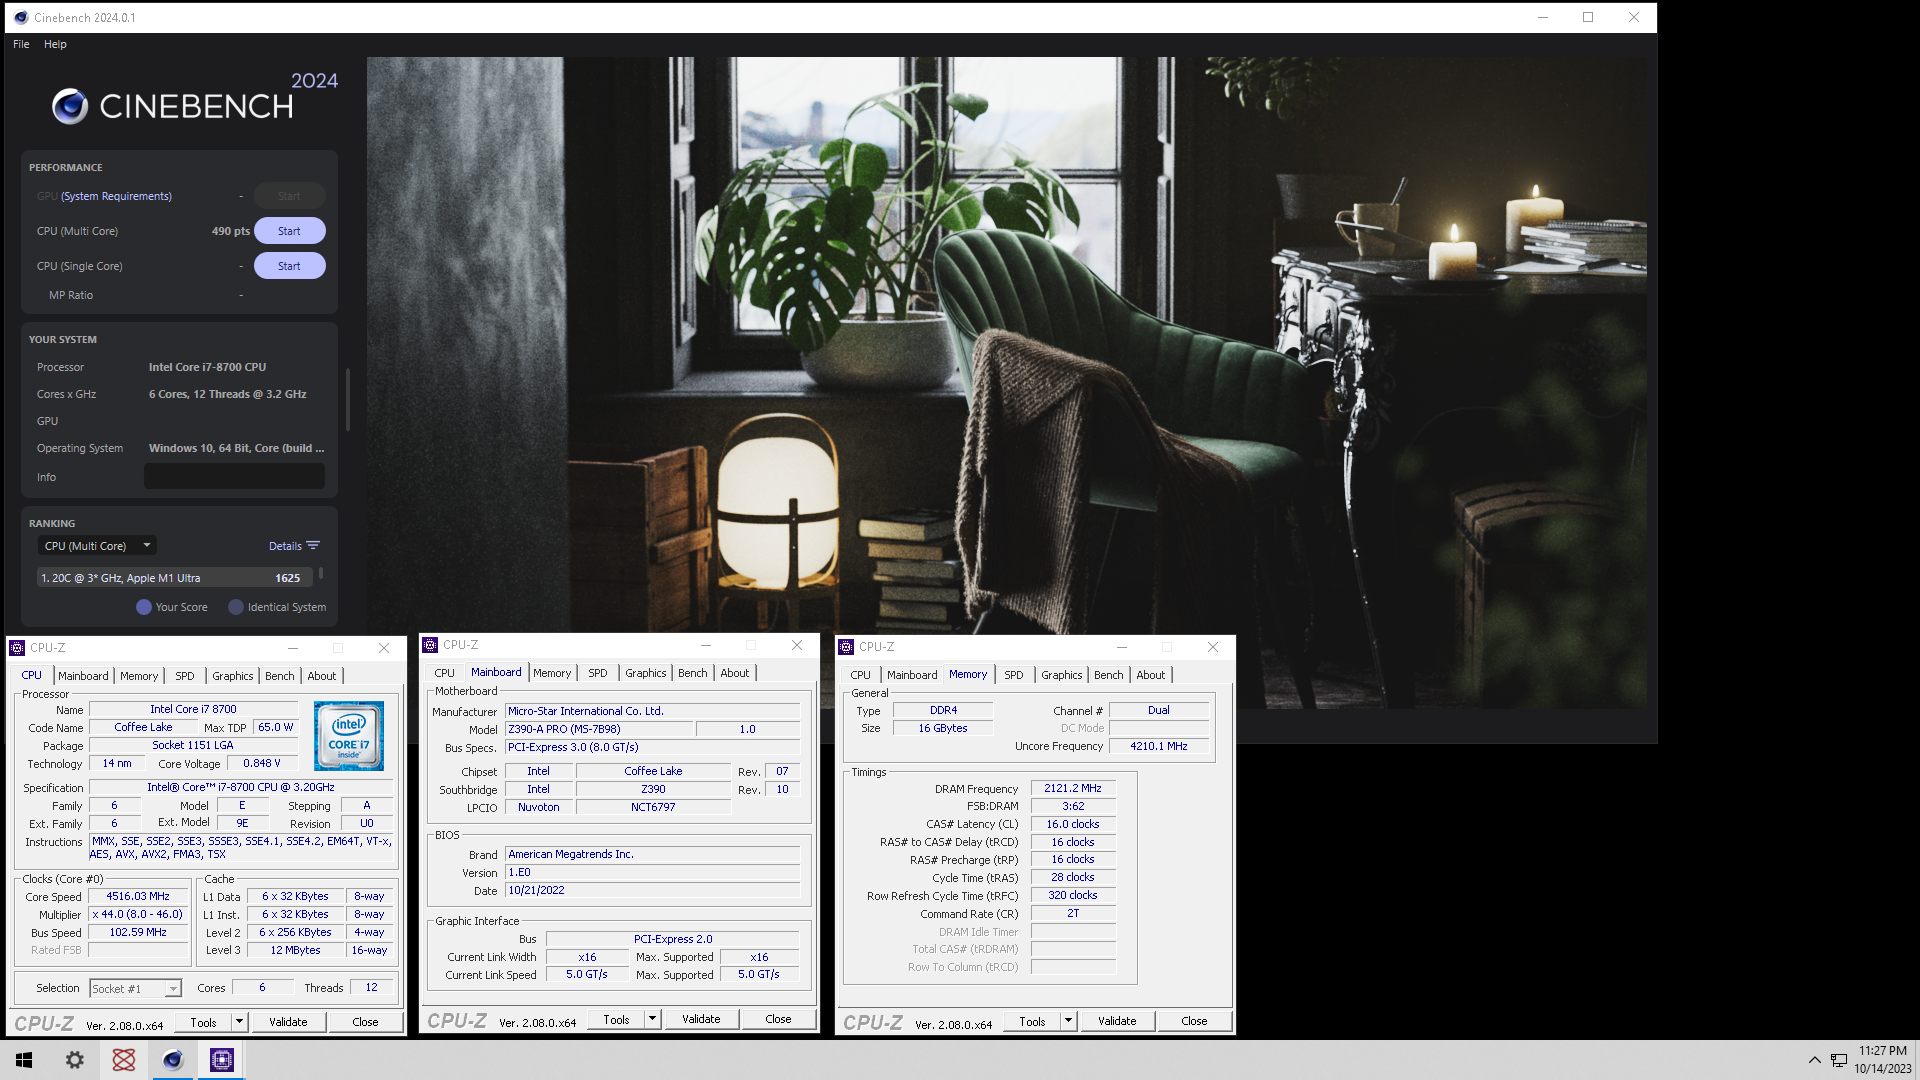Open CPU tab in CPU-Z Memory window
Image resolution: width=1920 pixels, height=1080 pixels.
[861, 675]
